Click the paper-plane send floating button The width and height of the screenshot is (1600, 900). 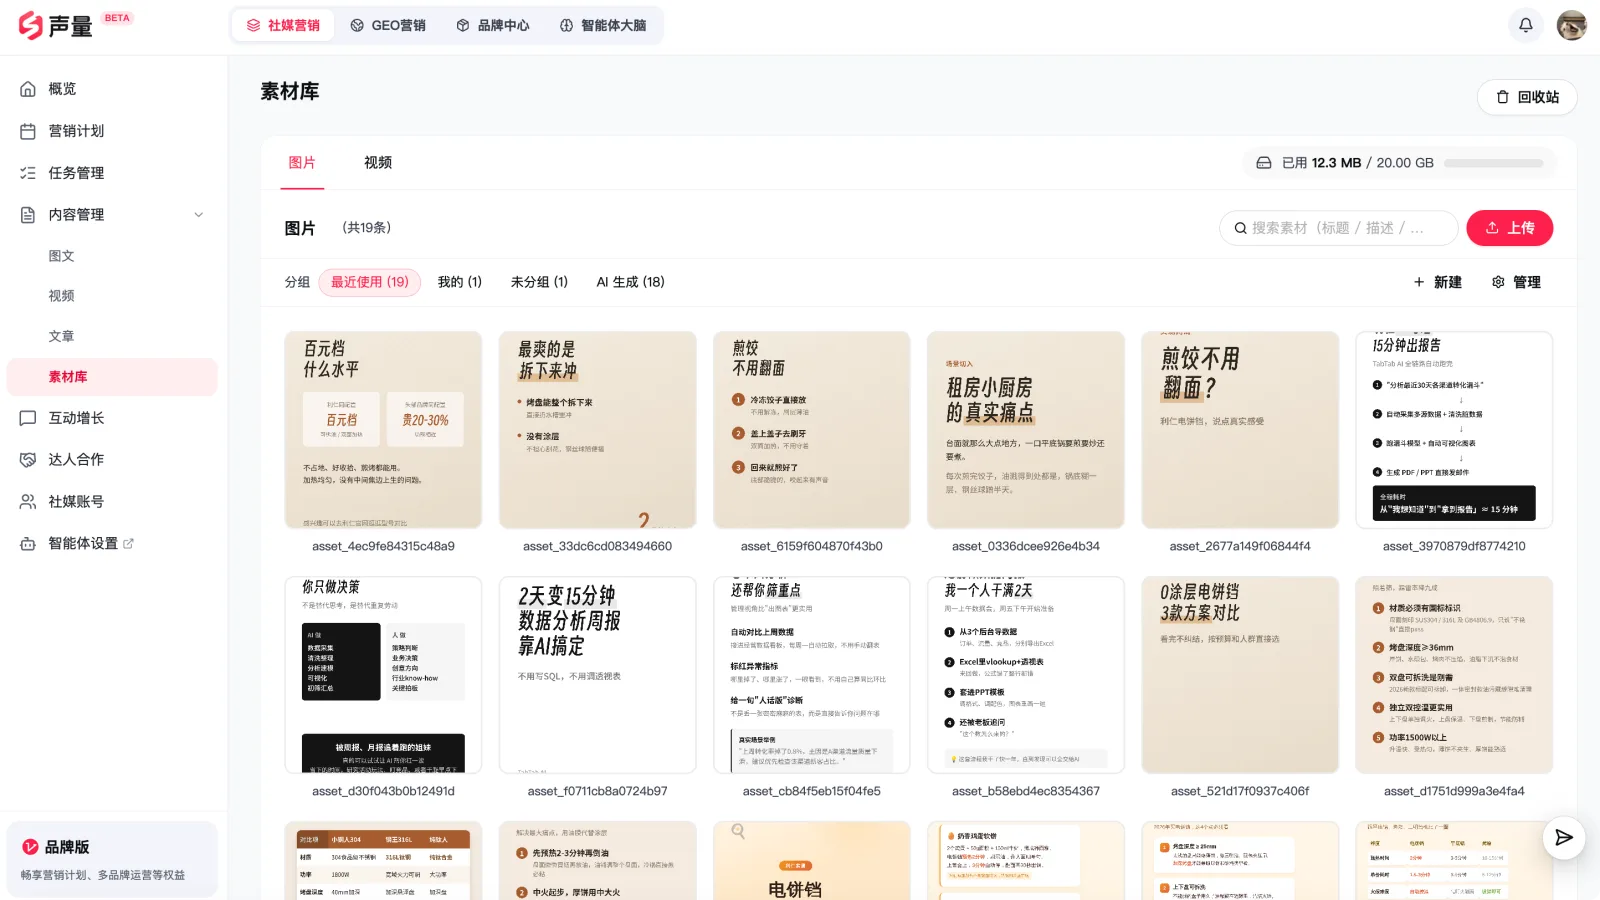coord(1564,838)
